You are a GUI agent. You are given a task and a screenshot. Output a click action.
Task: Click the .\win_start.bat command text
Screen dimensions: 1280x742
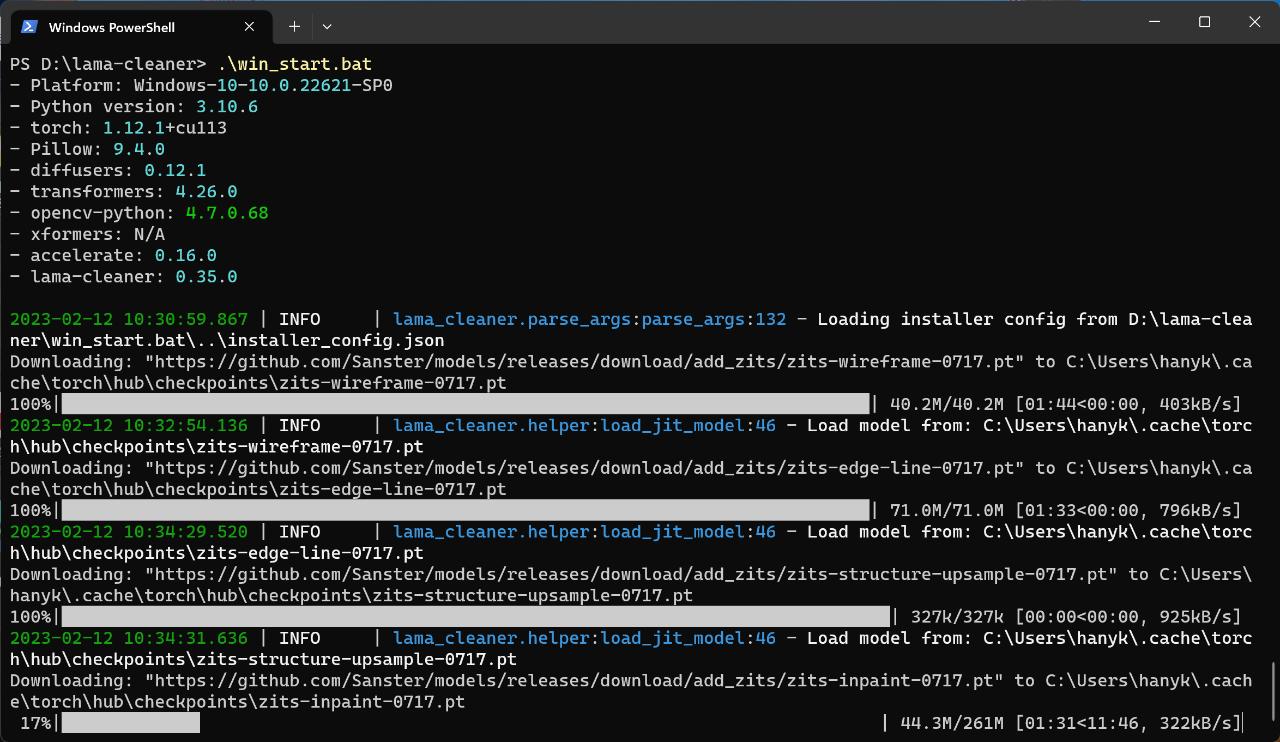point(295,64)
